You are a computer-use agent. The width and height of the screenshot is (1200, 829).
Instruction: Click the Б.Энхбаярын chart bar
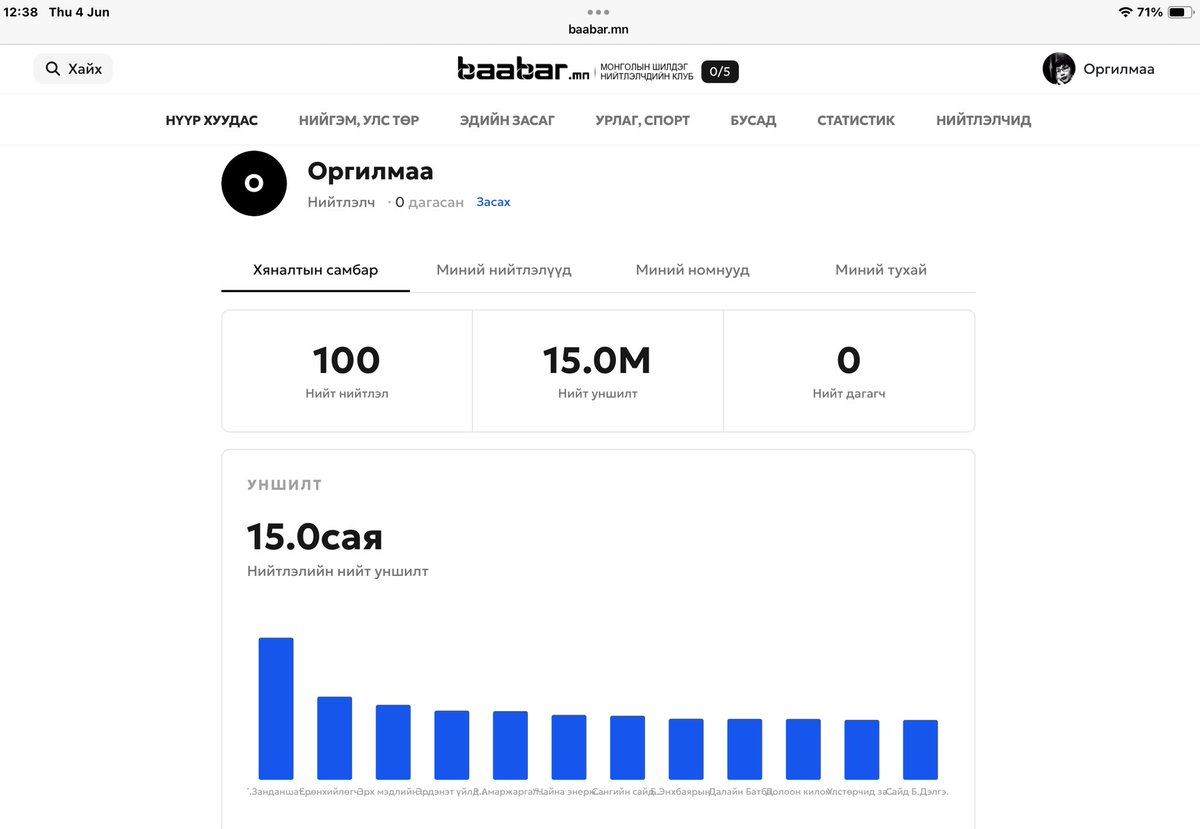coord(686,749)
